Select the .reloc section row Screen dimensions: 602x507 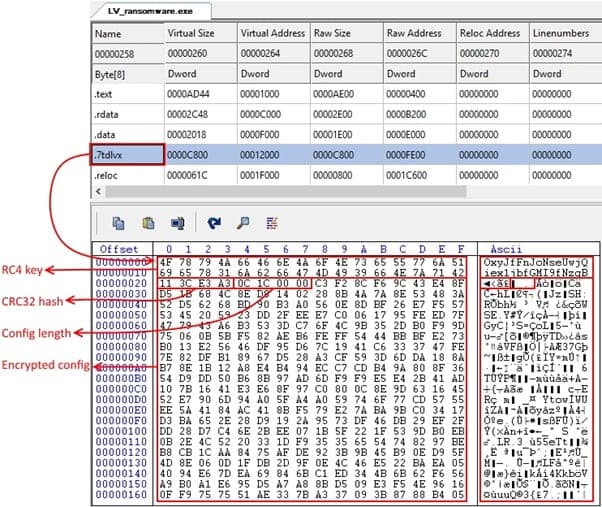point(347,175)
